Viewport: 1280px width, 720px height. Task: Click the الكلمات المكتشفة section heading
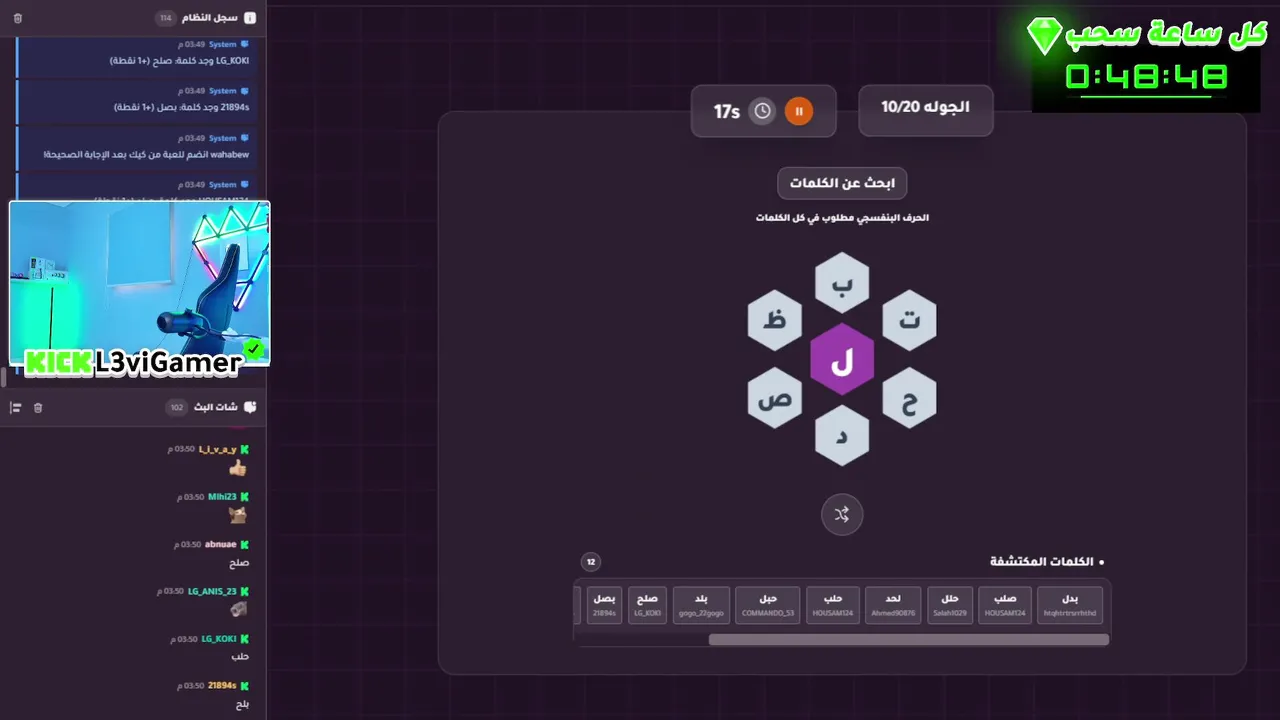[x=1042, y=562]
